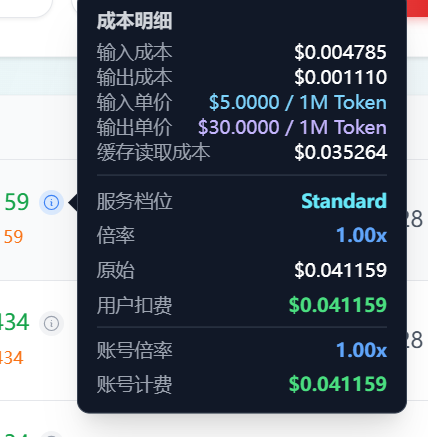
Task: Click the 输出单价 label
Action: click(135, 127)
